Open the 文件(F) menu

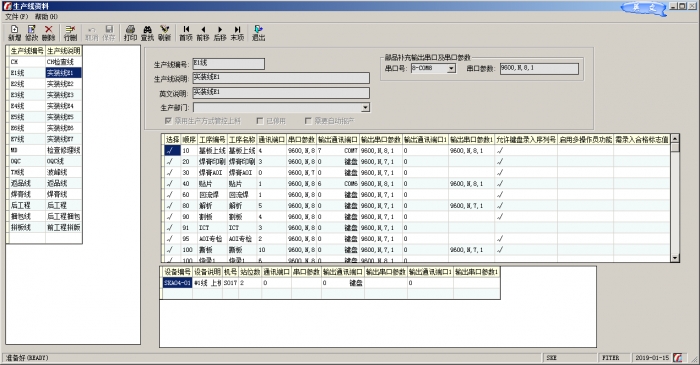pos(17,17)
